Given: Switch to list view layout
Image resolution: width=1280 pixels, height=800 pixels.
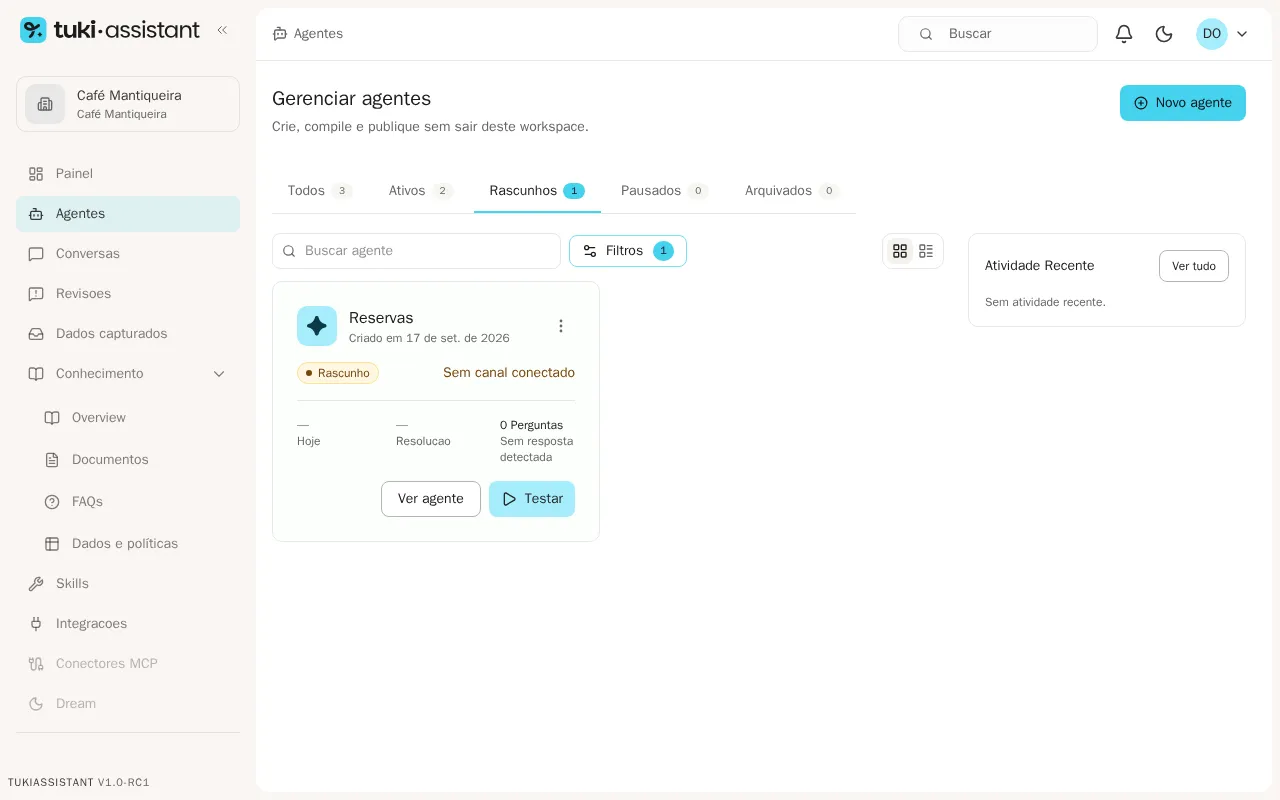Looking at the screenshot, I should tap(926, 251).
